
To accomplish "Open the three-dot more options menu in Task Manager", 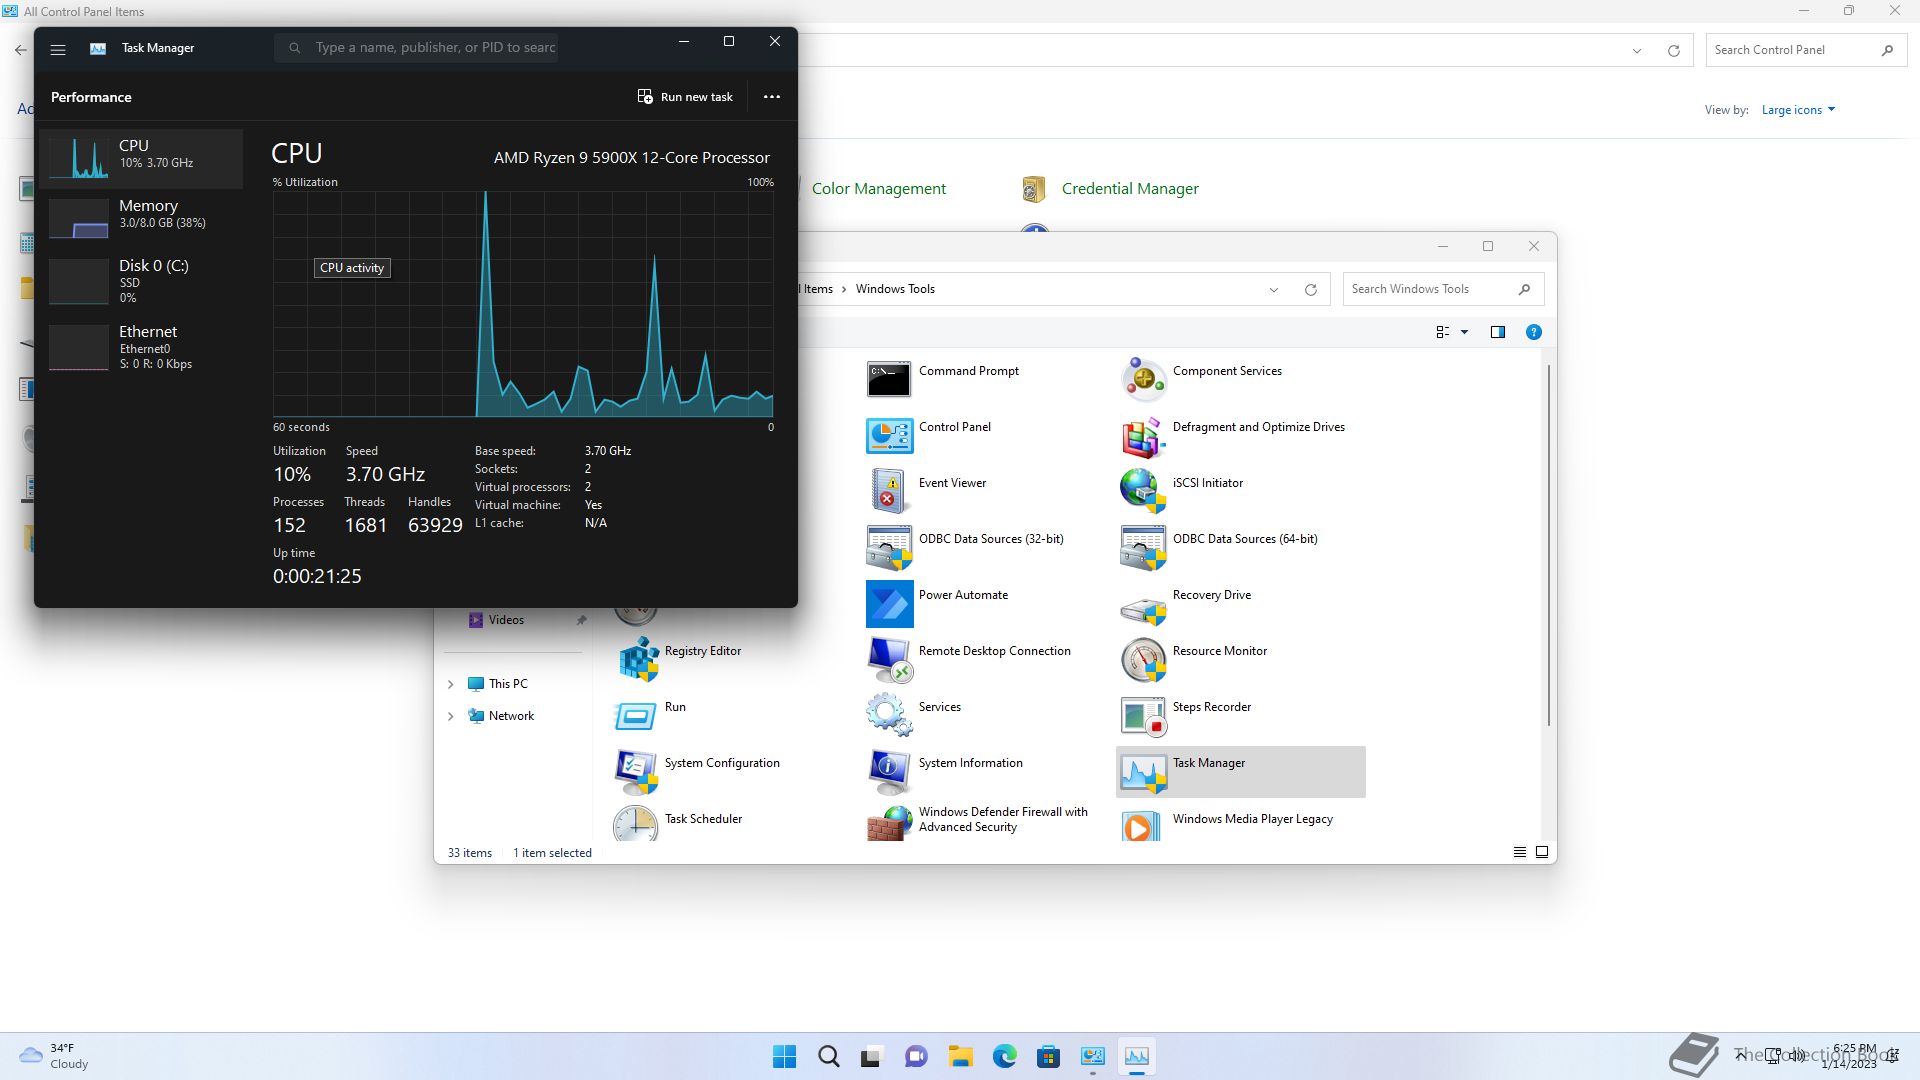I will 772,97.
